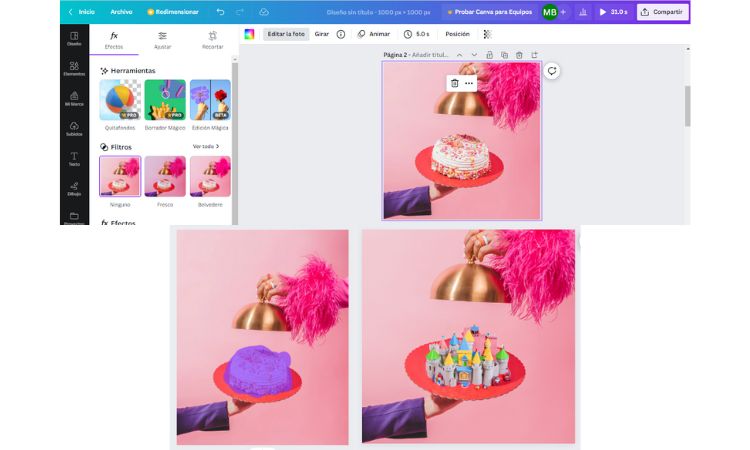Click the design title Diseño sin título

pos(378,12)
